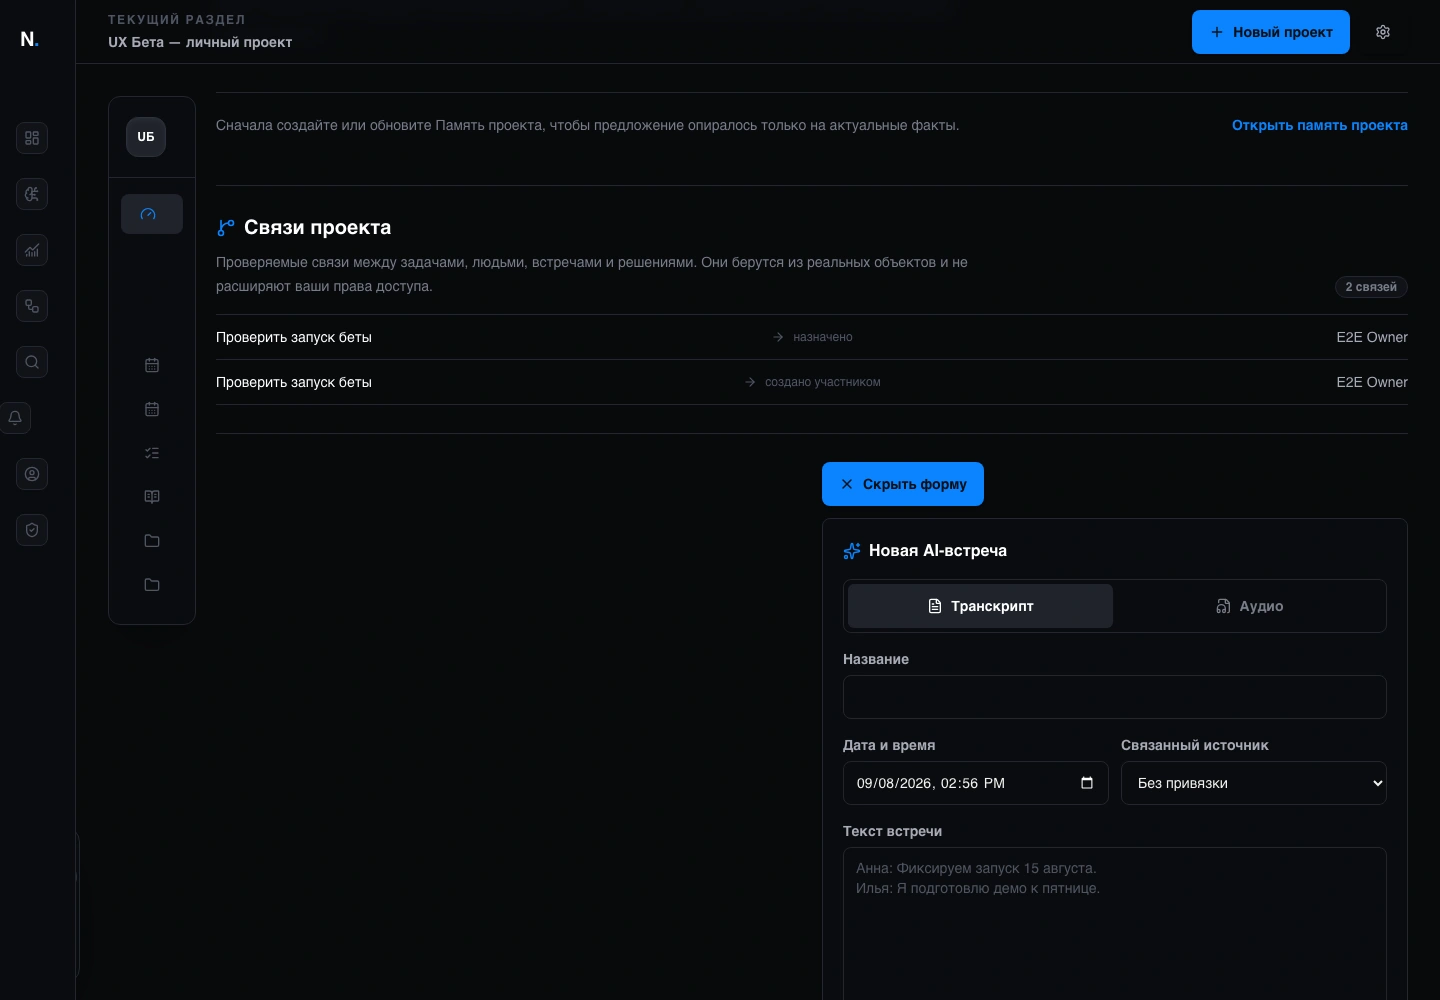
Task: Open the Проверить запуск беты row marked назначено
Action: pos(812,337)
